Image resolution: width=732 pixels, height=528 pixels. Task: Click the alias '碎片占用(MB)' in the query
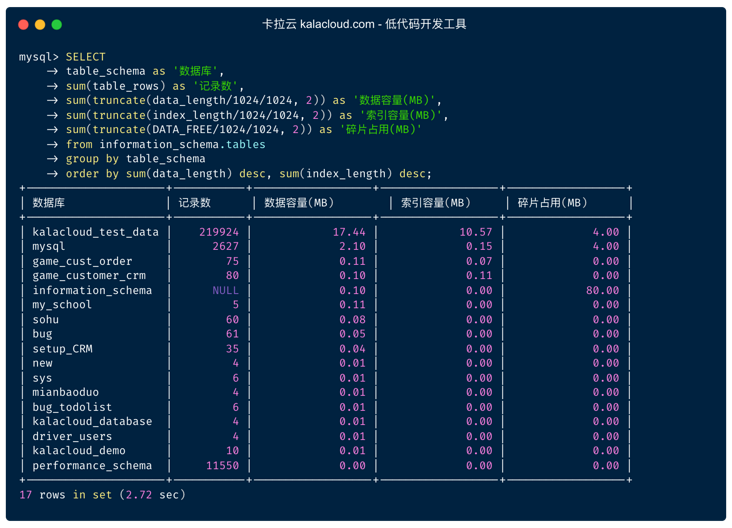tap(380, 129)
